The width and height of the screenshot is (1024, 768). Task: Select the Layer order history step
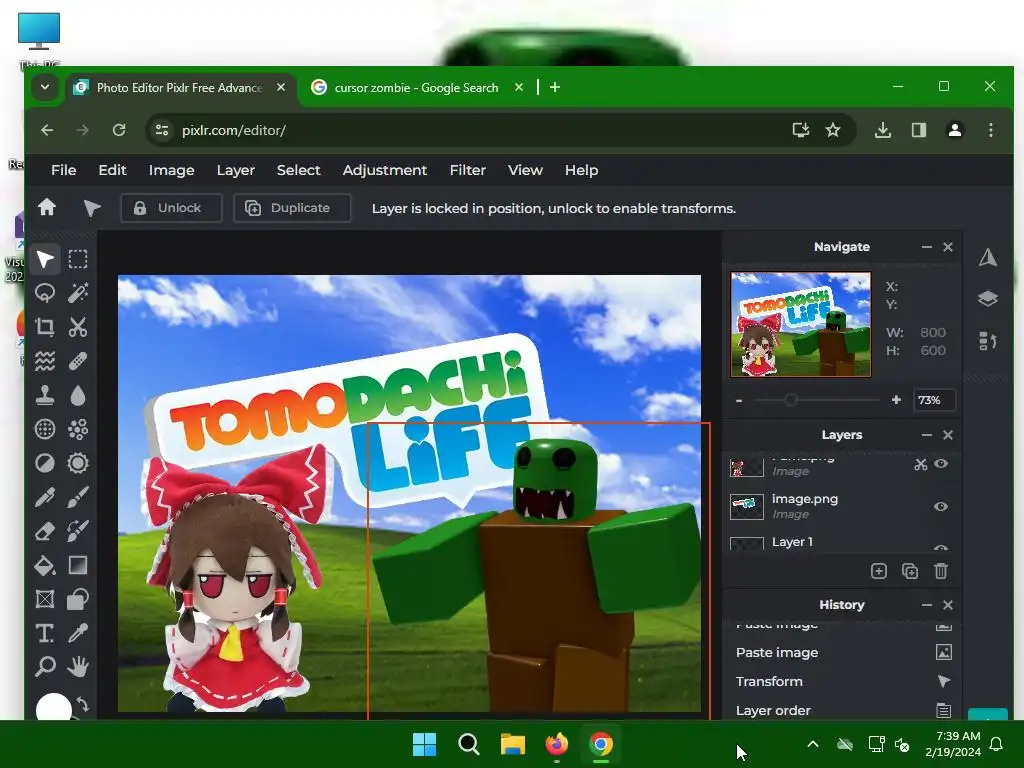coord(842,710)
